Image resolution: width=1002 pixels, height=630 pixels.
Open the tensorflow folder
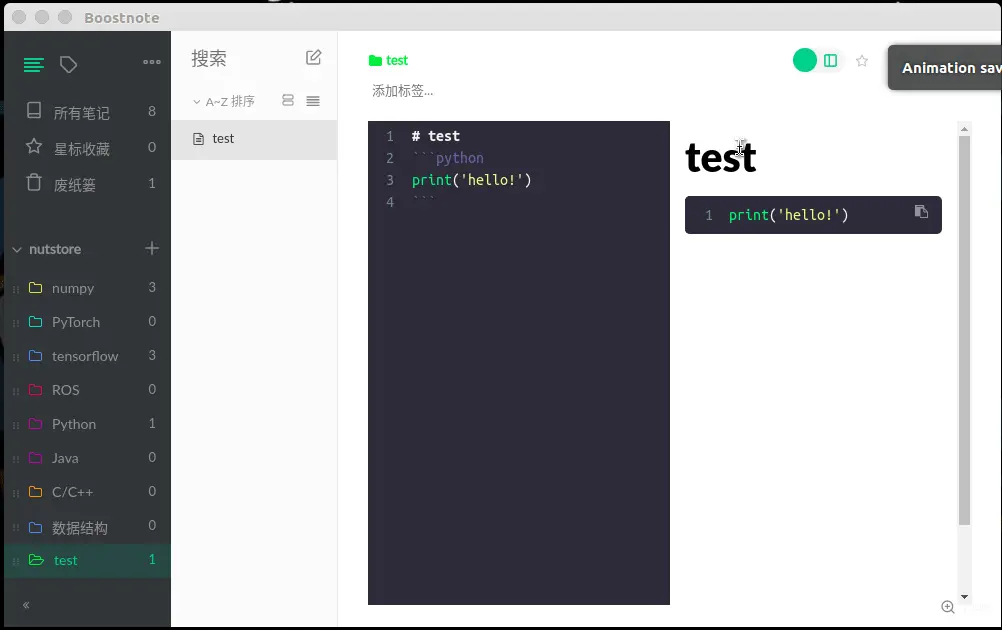coord(88,356)
